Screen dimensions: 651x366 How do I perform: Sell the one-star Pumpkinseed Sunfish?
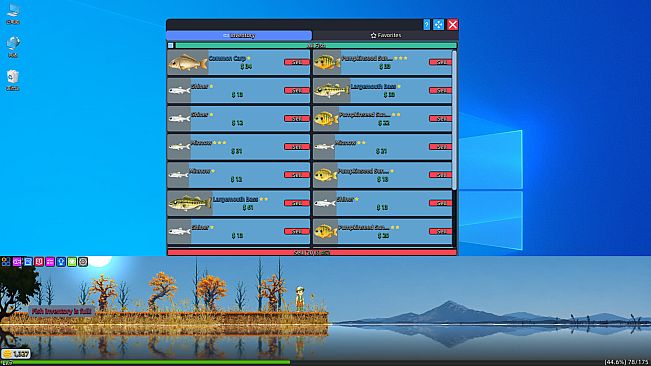point(440,175)
